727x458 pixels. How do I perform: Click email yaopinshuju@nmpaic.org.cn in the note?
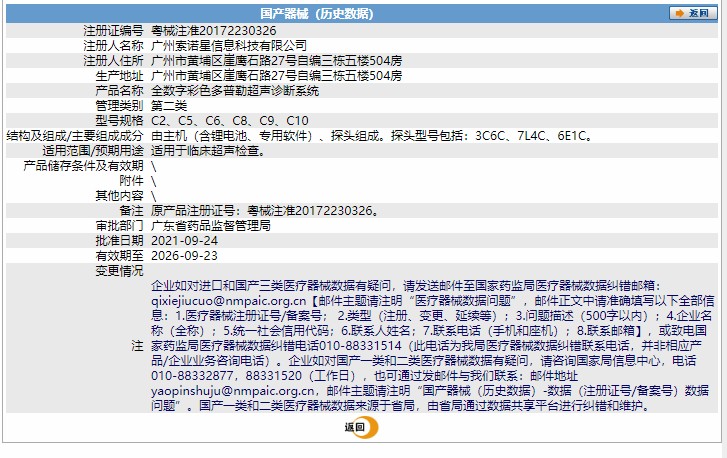point(233,391)
